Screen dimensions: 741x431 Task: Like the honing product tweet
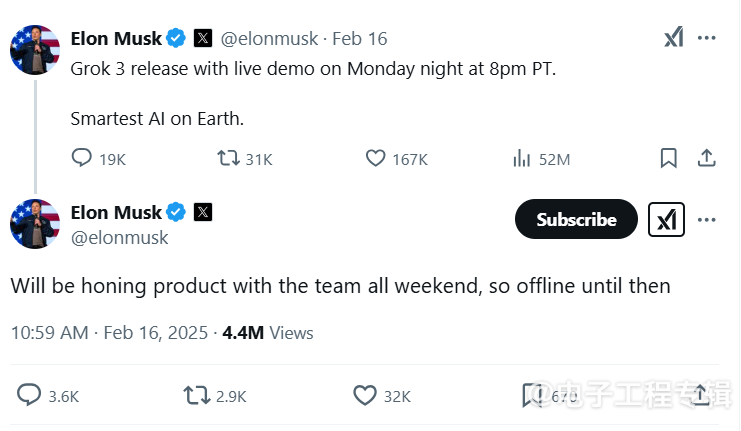pyautogui.click(x=365, y=396)
